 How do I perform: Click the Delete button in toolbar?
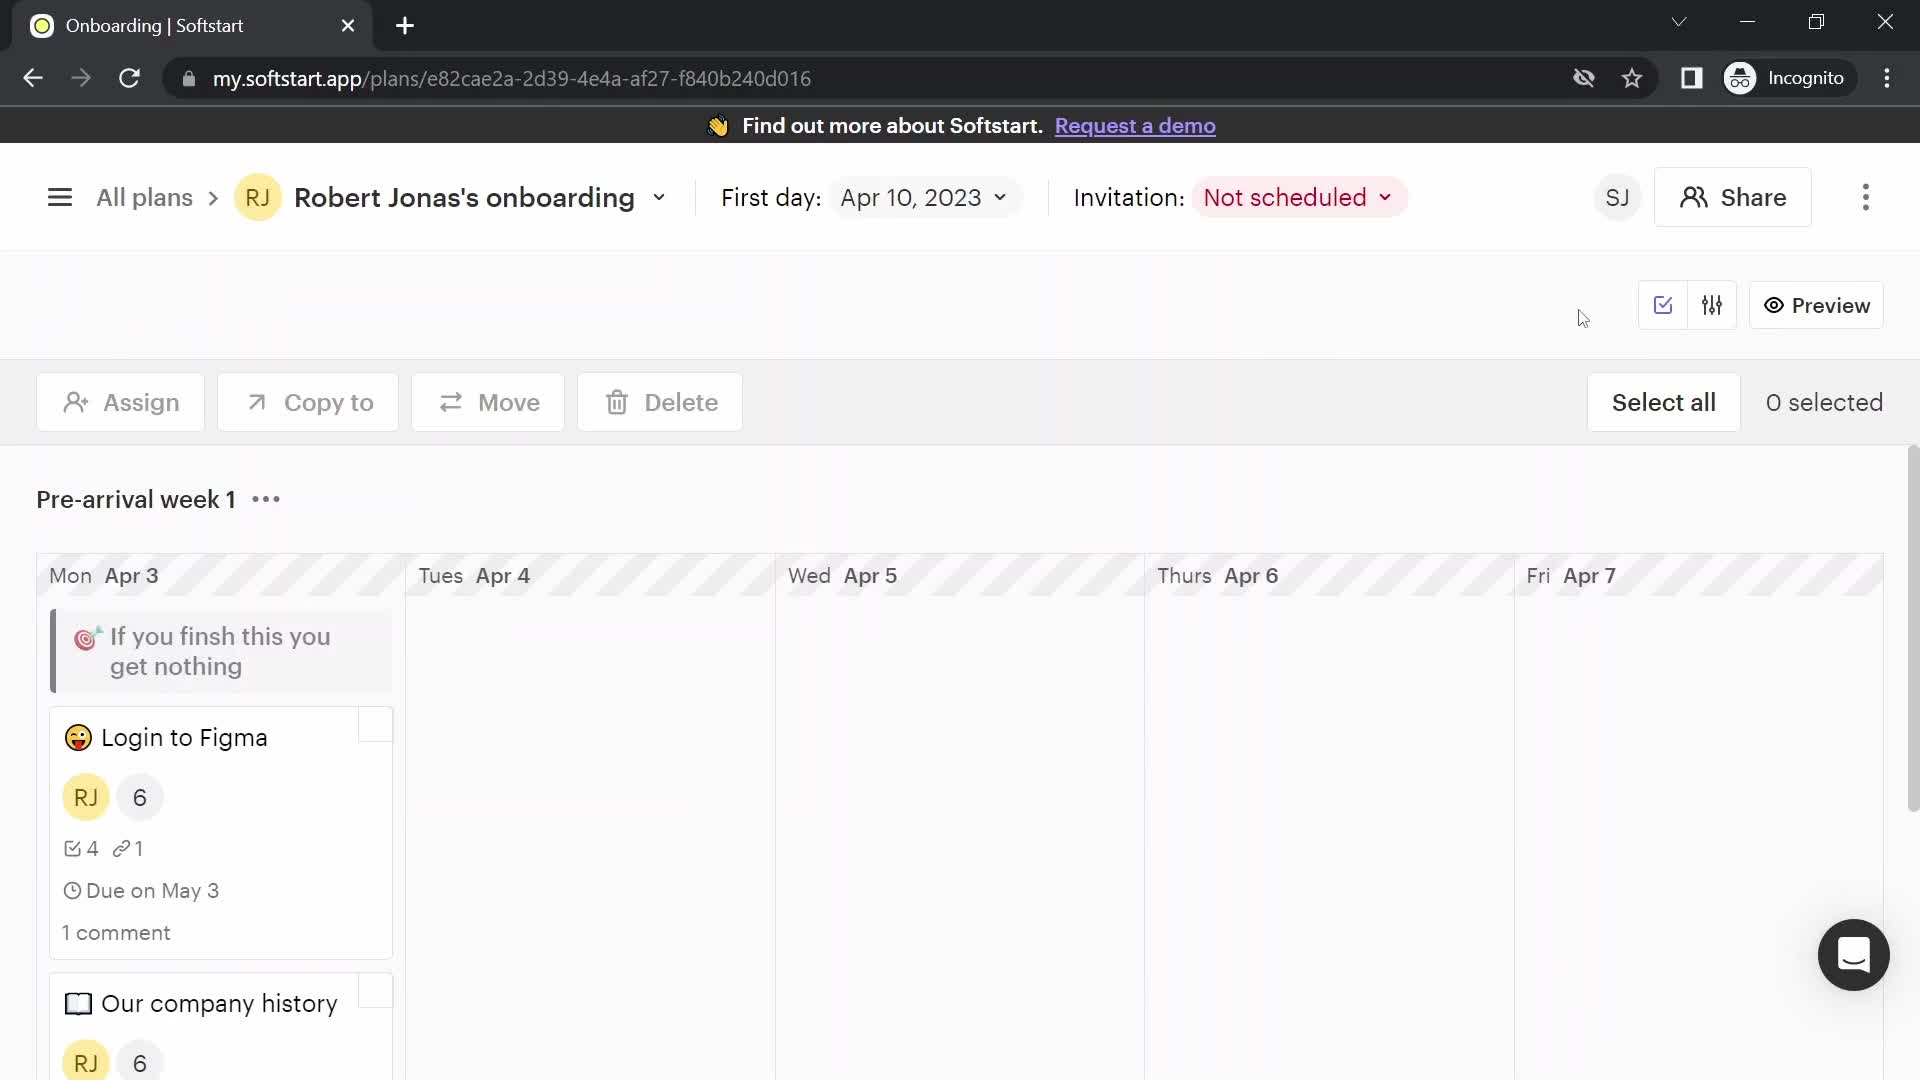[x=659, y=402]
